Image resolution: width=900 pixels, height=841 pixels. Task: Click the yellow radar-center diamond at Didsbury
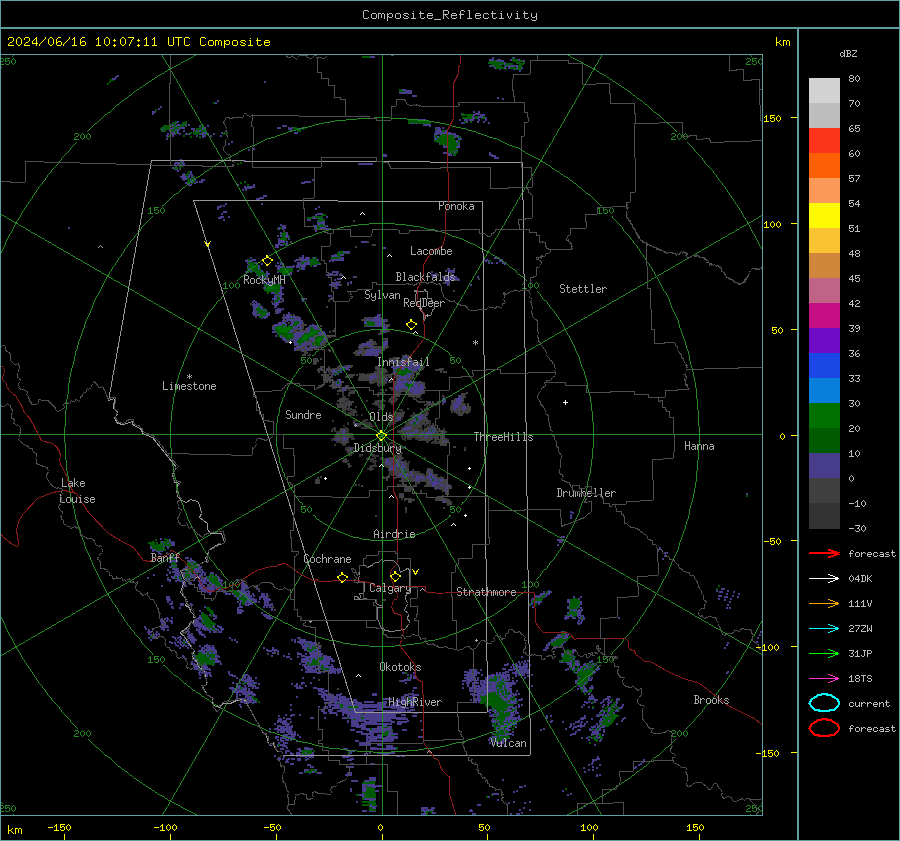(381, 436)
